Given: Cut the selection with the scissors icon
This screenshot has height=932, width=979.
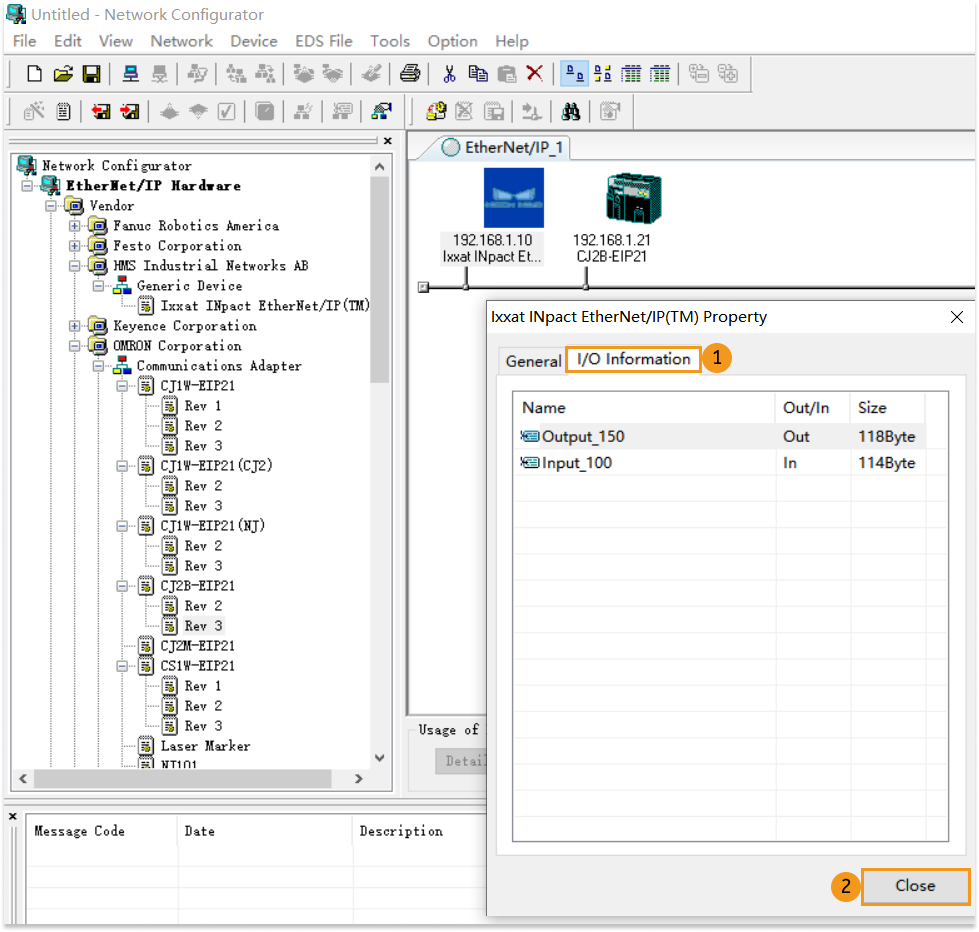Looking at the screenshot, I should pos(449,73).
